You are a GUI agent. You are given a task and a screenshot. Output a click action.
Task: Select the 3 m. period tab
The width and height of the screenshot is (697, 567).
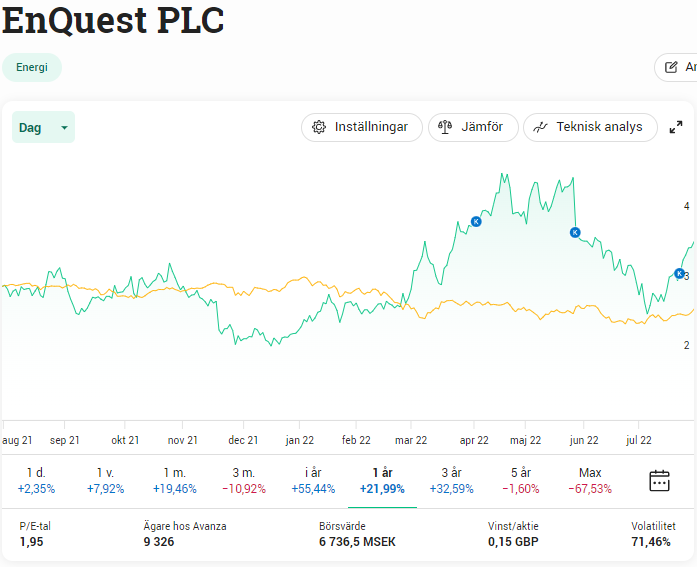(x=244, y=481)
